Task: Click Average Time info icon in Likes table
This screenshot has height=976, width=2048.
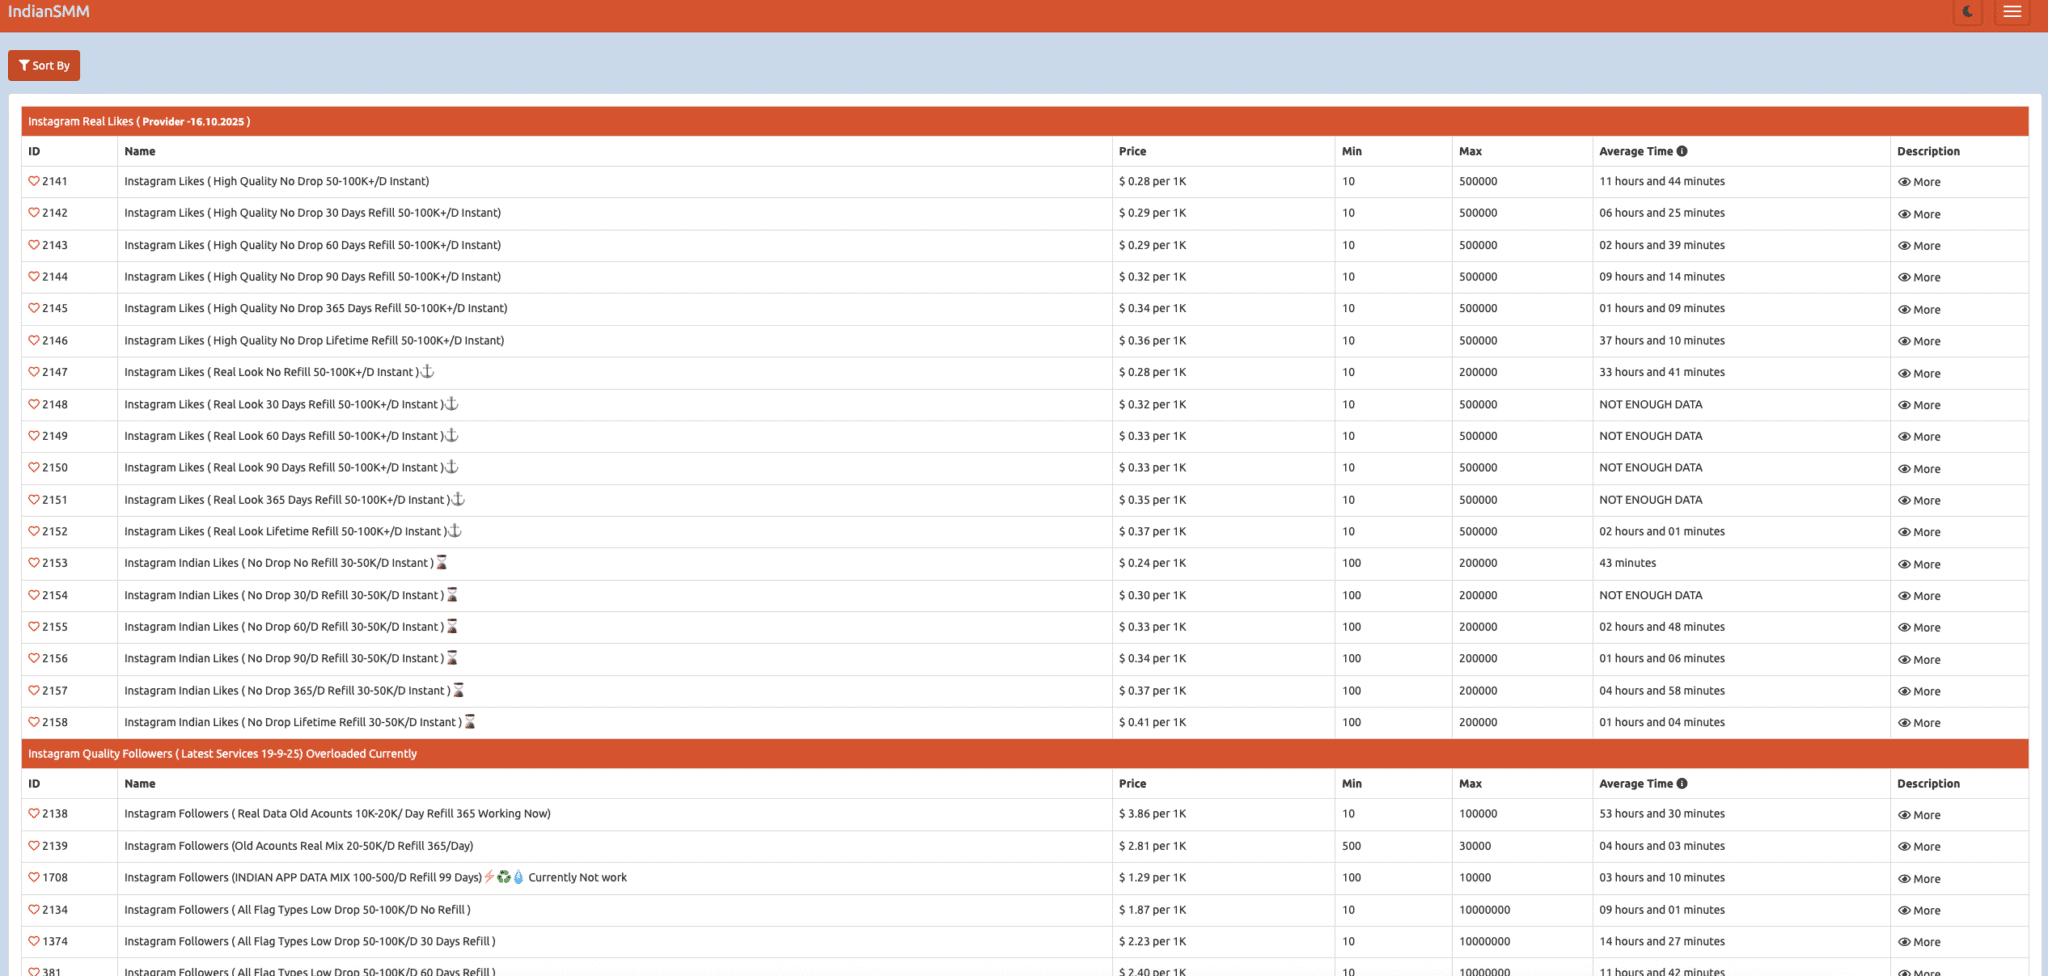Action: click(x=1682, y=151)
